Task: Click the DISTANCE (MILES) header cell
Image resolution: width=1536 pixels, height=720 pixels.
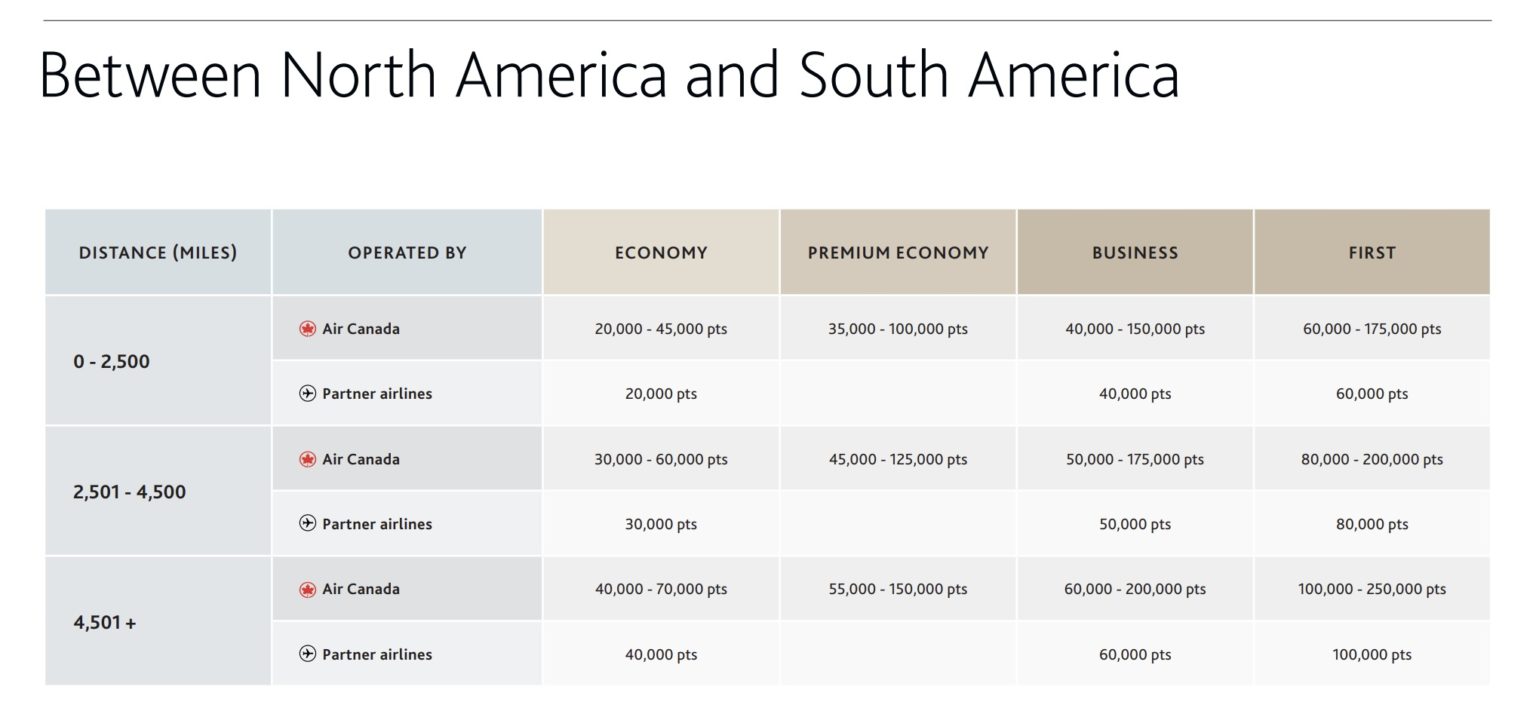Action: tap(158, 253)
